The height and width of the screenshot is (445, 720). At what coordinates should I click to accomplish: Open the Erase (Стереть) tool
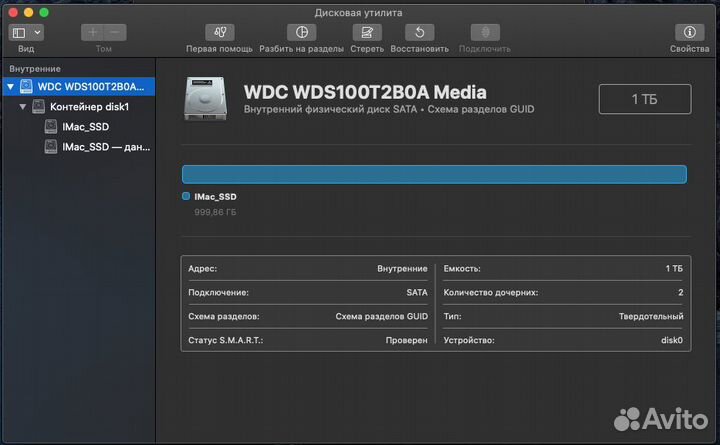pos(367,33)
